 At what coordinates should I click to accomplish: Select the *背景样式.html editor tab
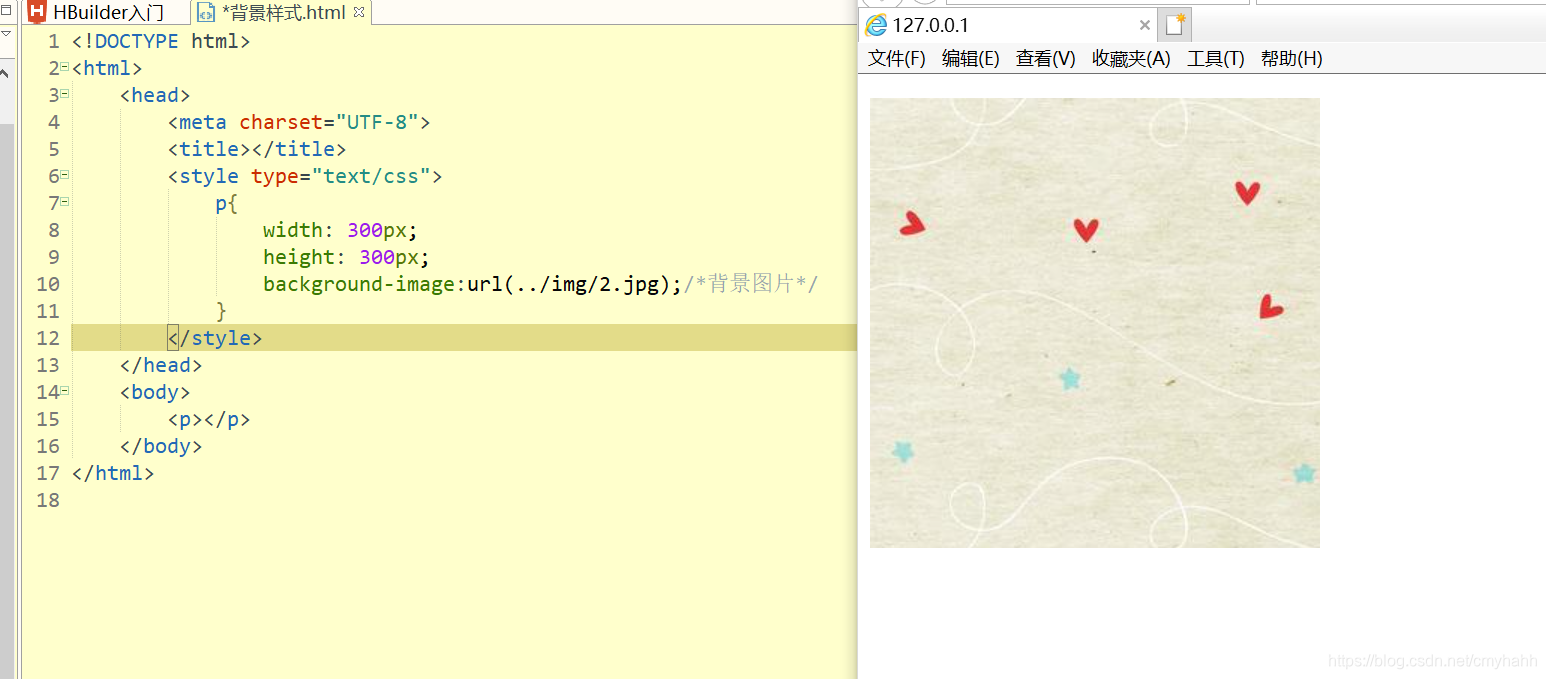pos(283,13)
